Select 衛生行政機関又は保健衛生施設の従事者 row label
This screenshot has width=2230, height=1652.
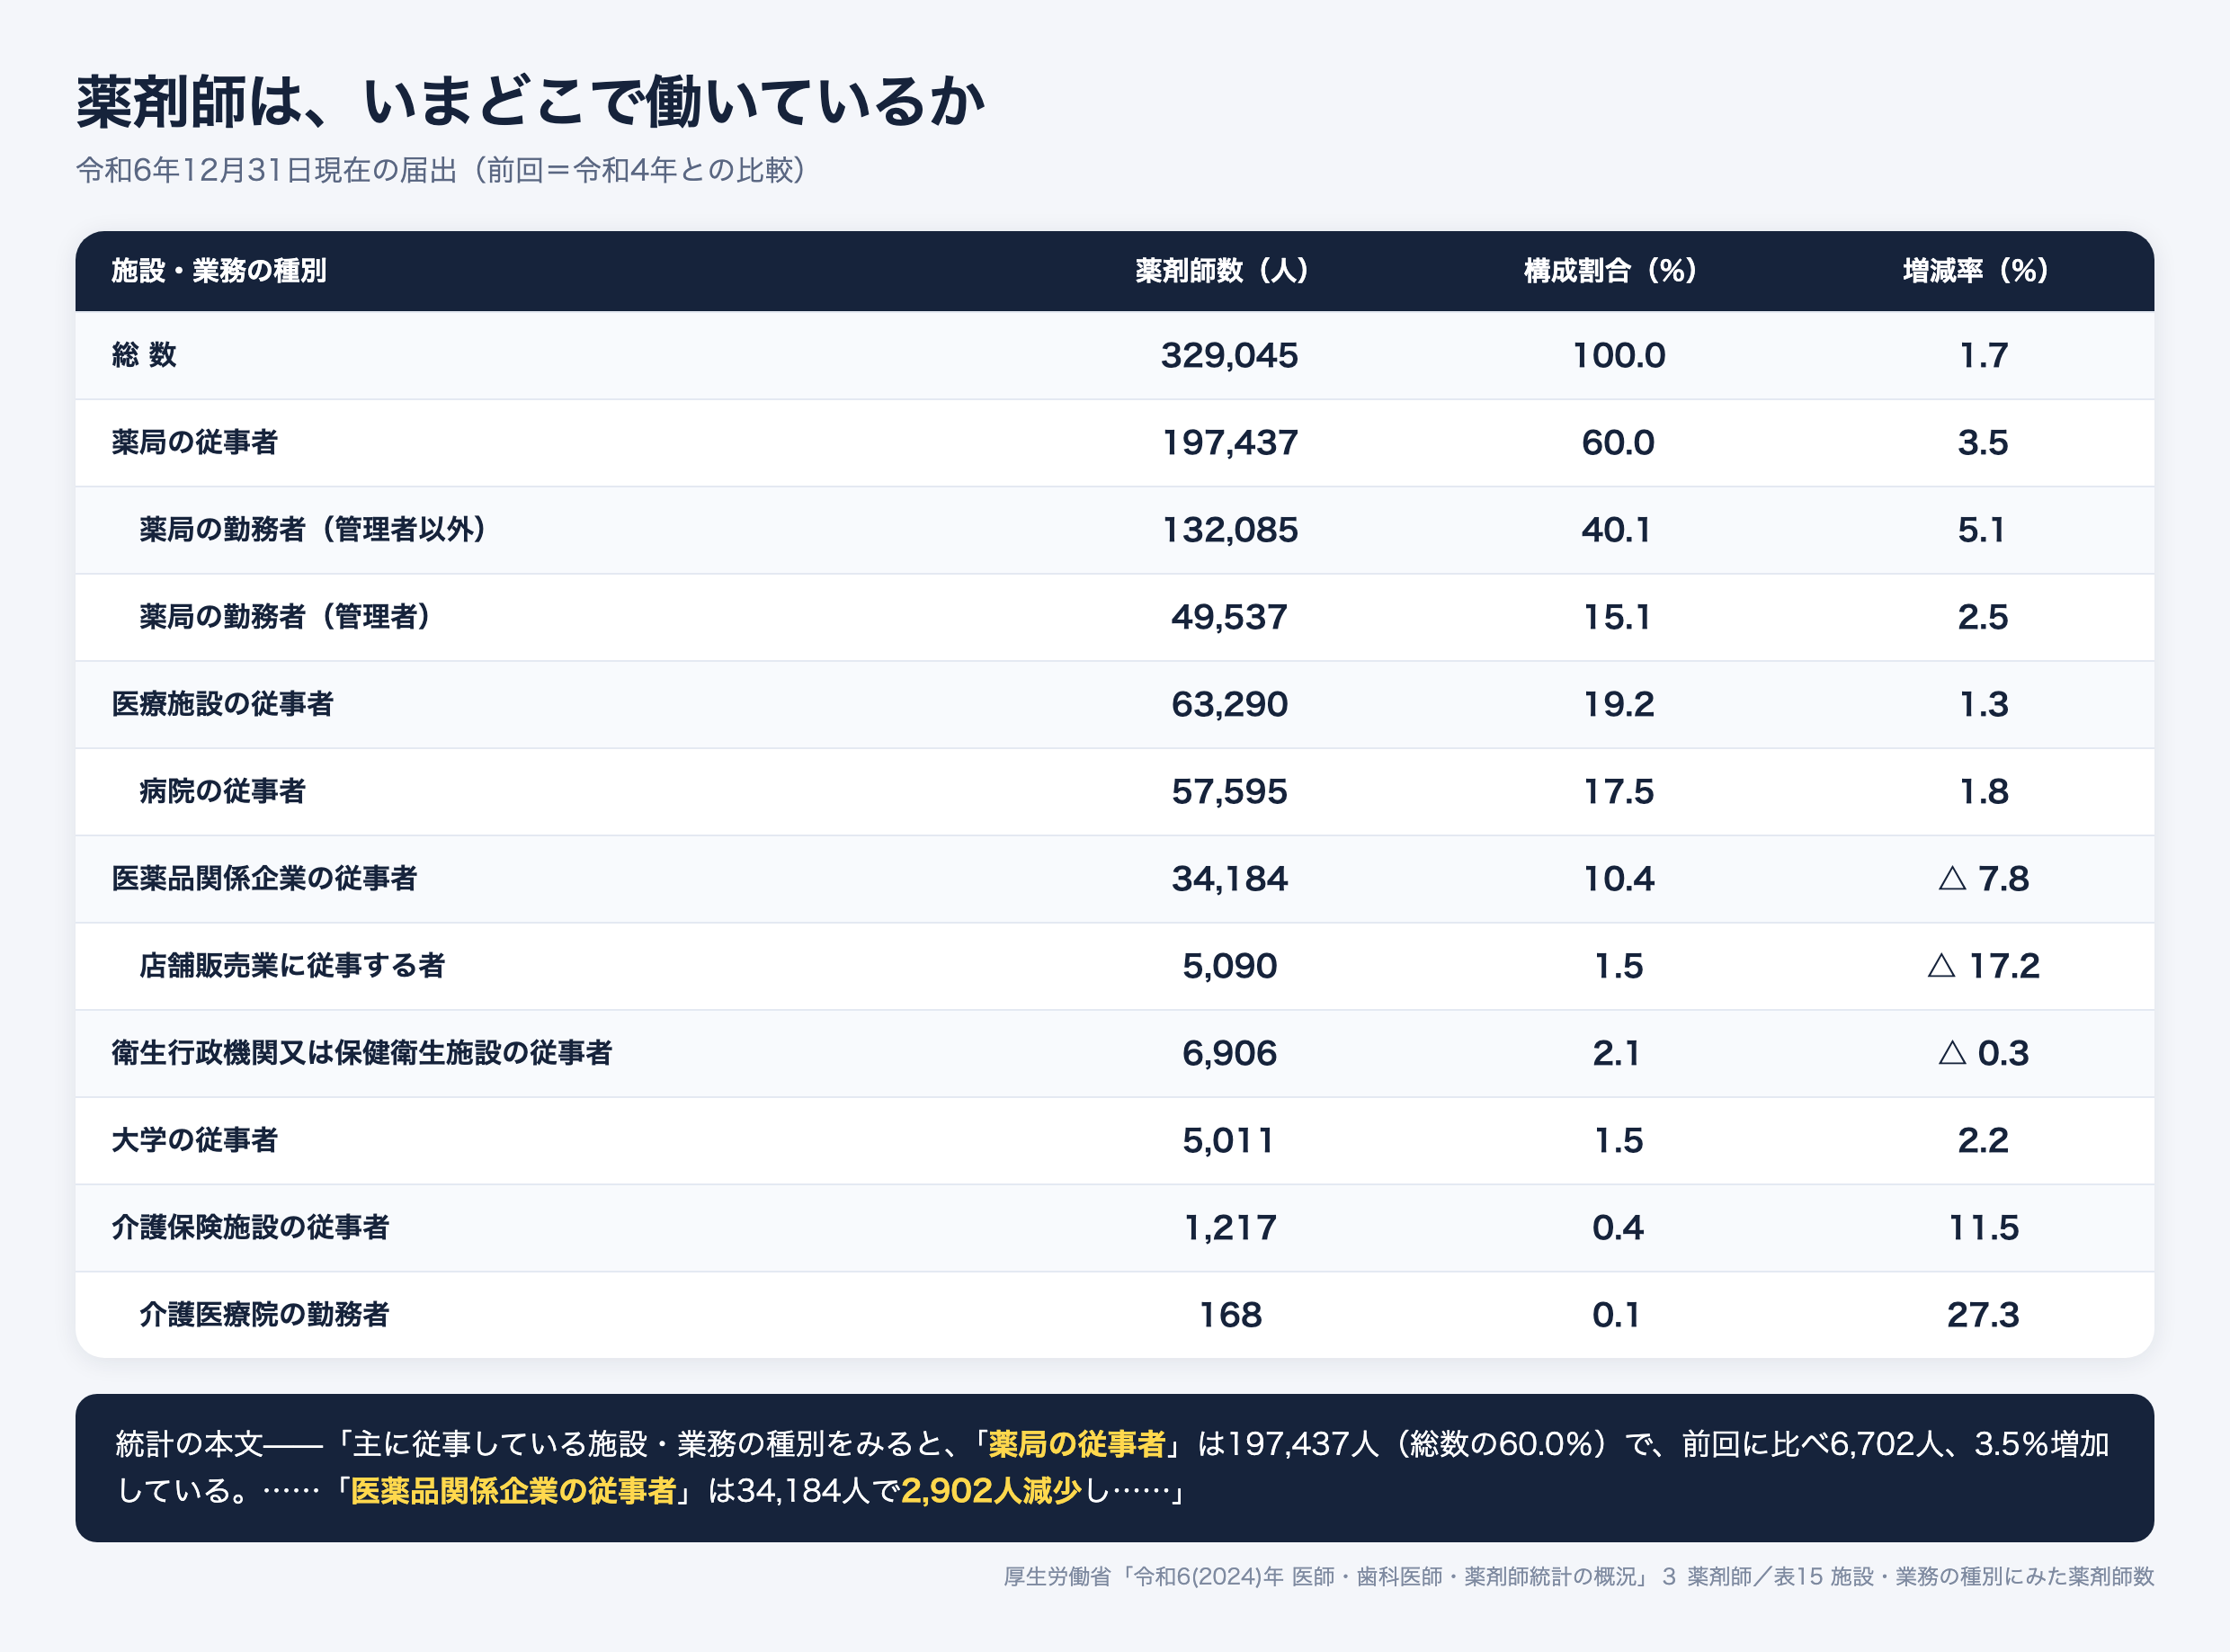(361, 1052)
